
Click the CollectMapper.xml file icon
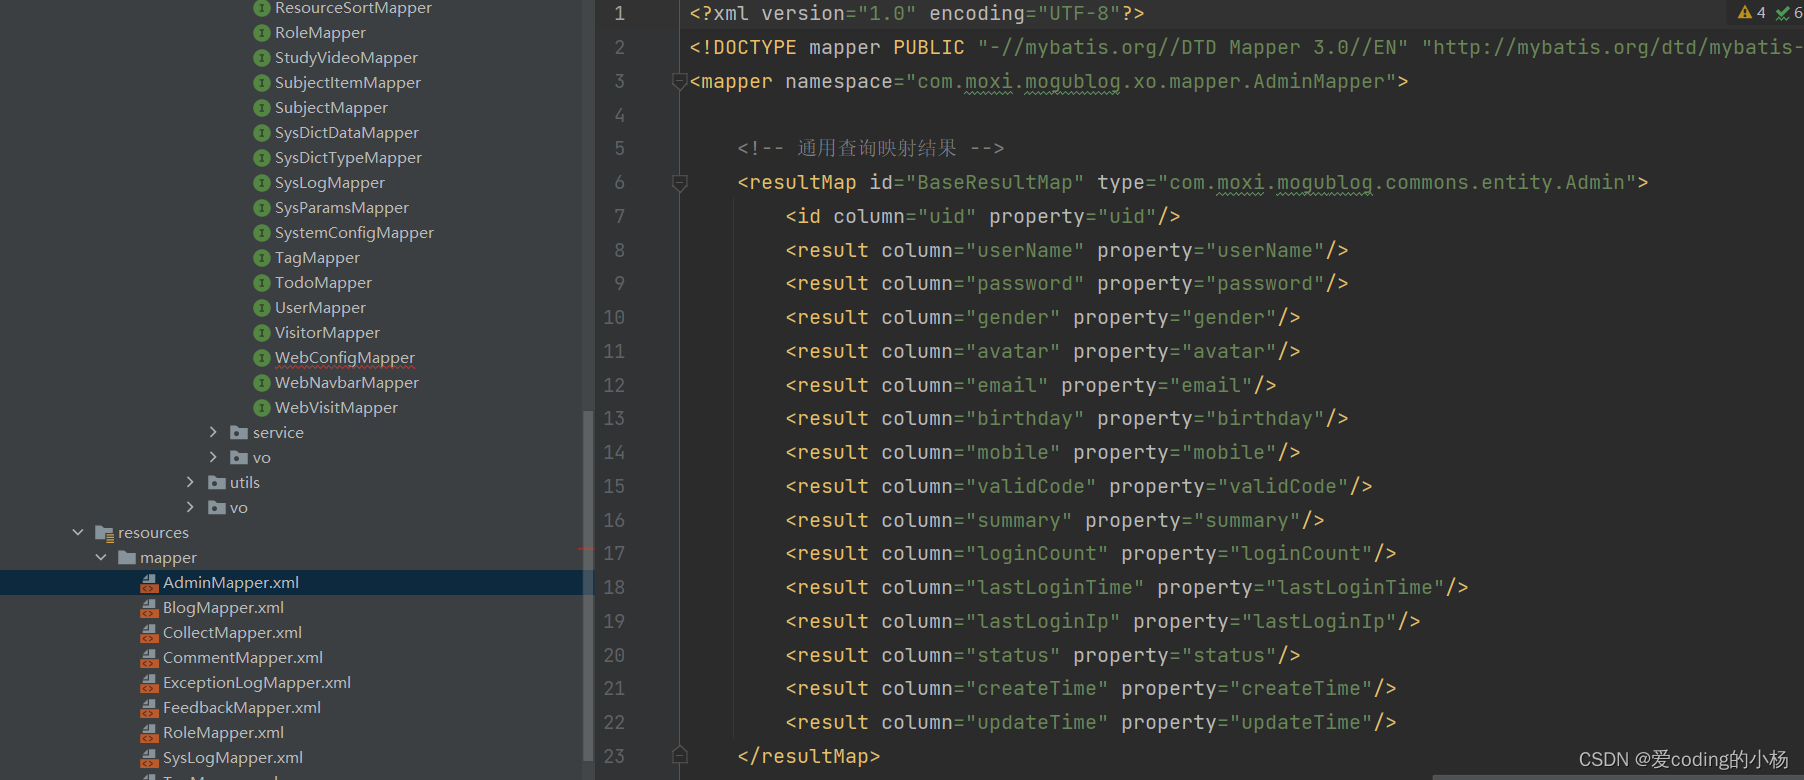coord(149,633)
